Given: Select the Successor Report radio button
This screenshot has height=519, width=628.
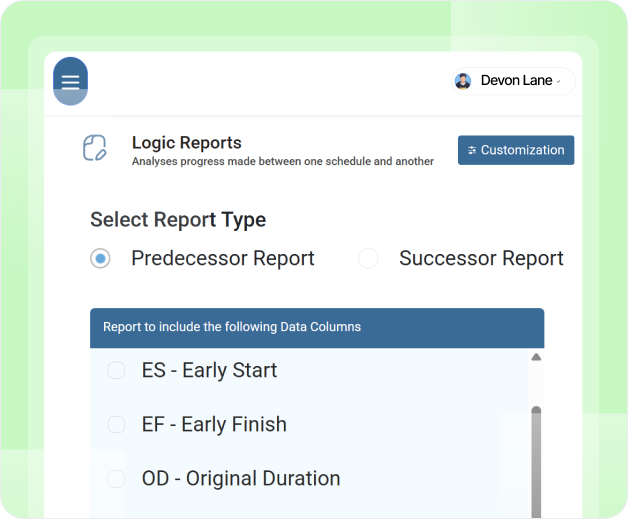Looking at the screenshot, I should pyautogui.click(x=368, y=258).
